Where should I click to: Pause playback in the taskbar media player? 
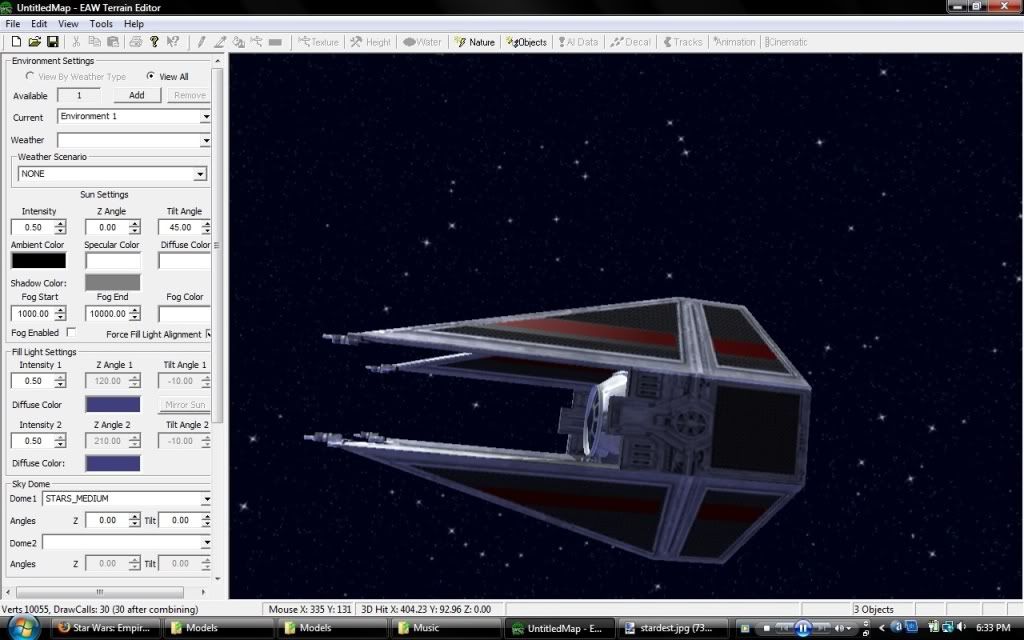point(803,628)
